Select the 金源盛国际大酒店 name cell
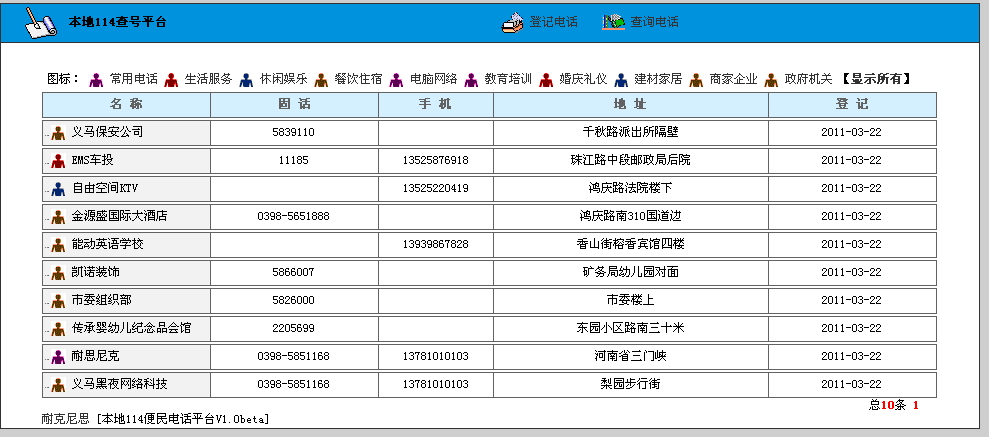989x437 pixels. pos(126,216)
